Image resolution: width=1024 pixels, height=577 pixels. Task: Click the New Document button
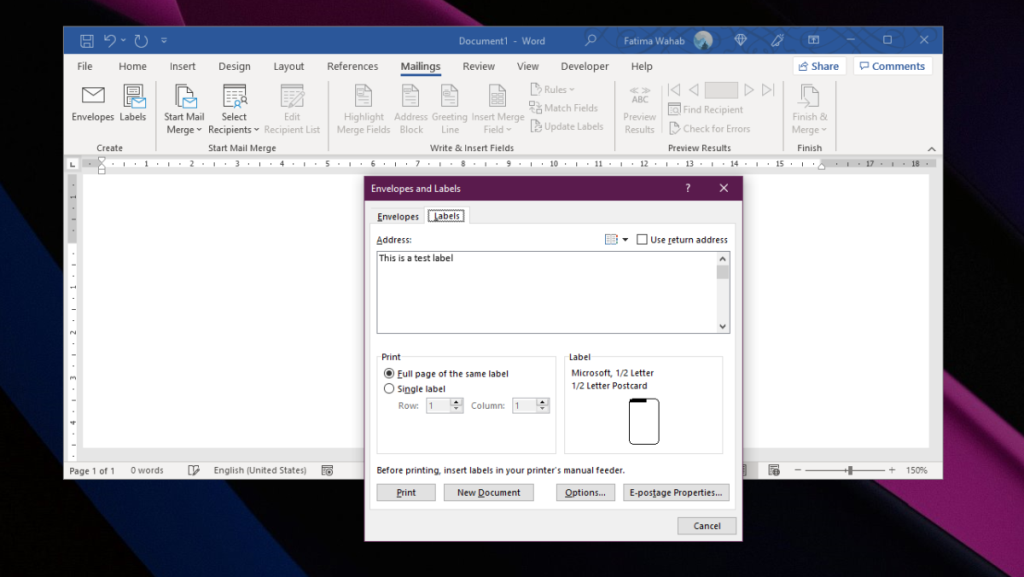488,492
